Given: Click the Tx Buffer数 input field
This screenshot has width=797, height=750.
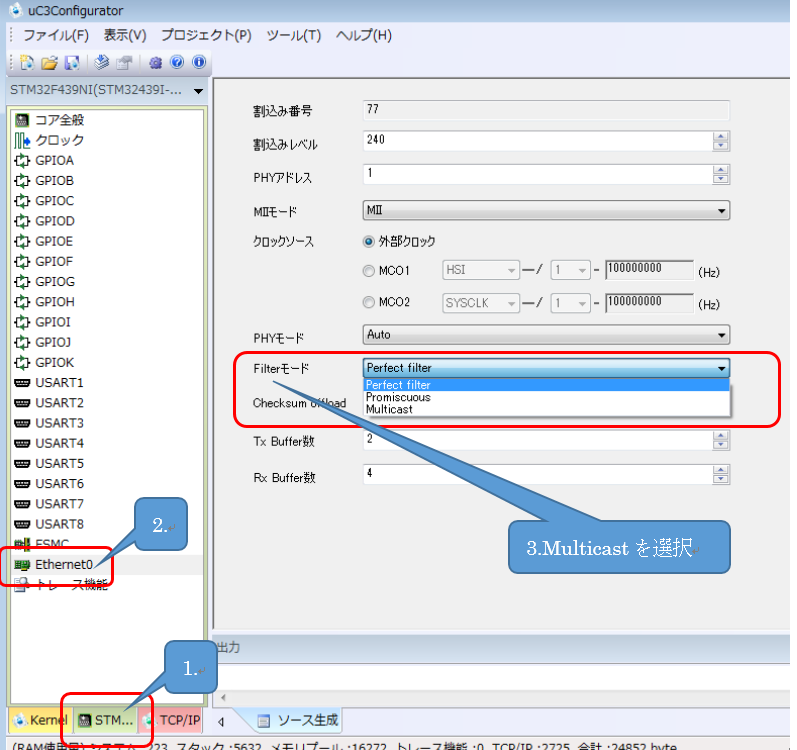Looking at the screenshot, I should coord(535,440).
